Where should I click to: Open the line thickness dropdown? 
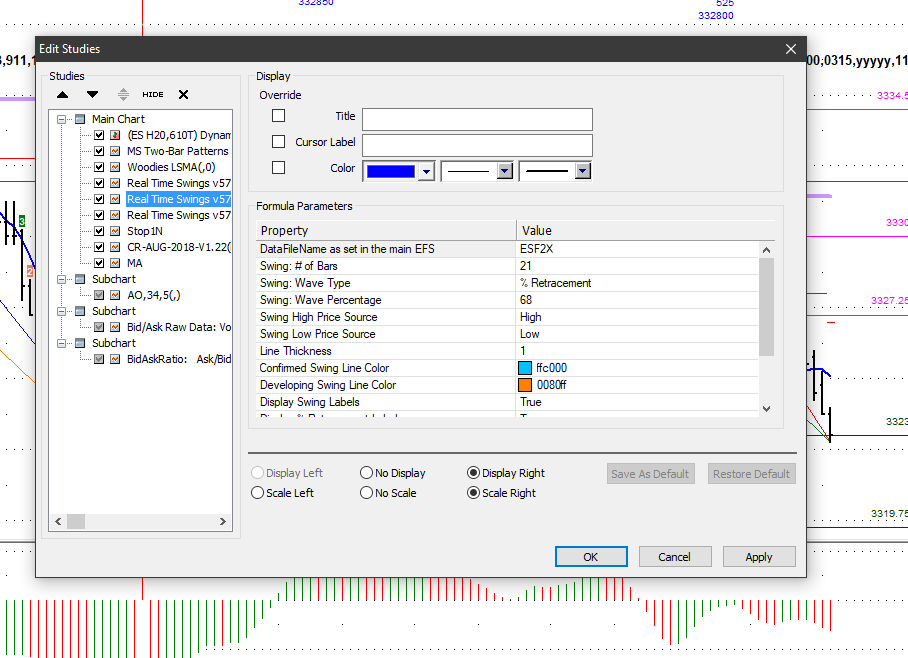point(583,171)
